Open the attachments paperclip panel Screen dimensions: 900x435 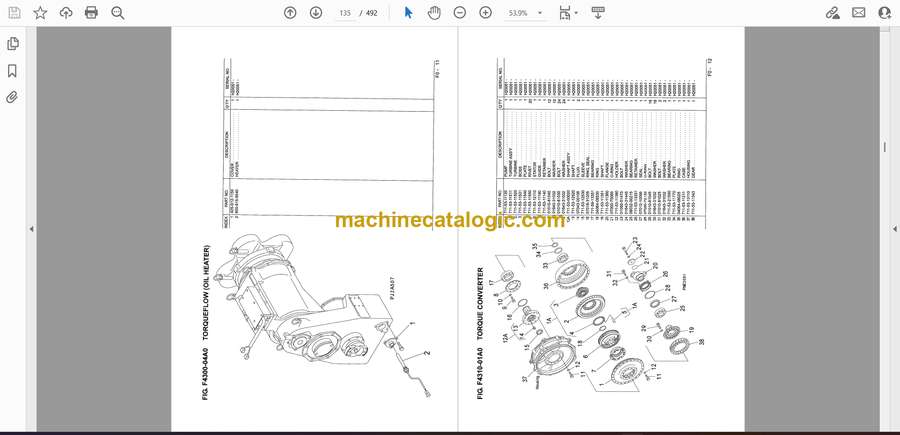[12, 97]
